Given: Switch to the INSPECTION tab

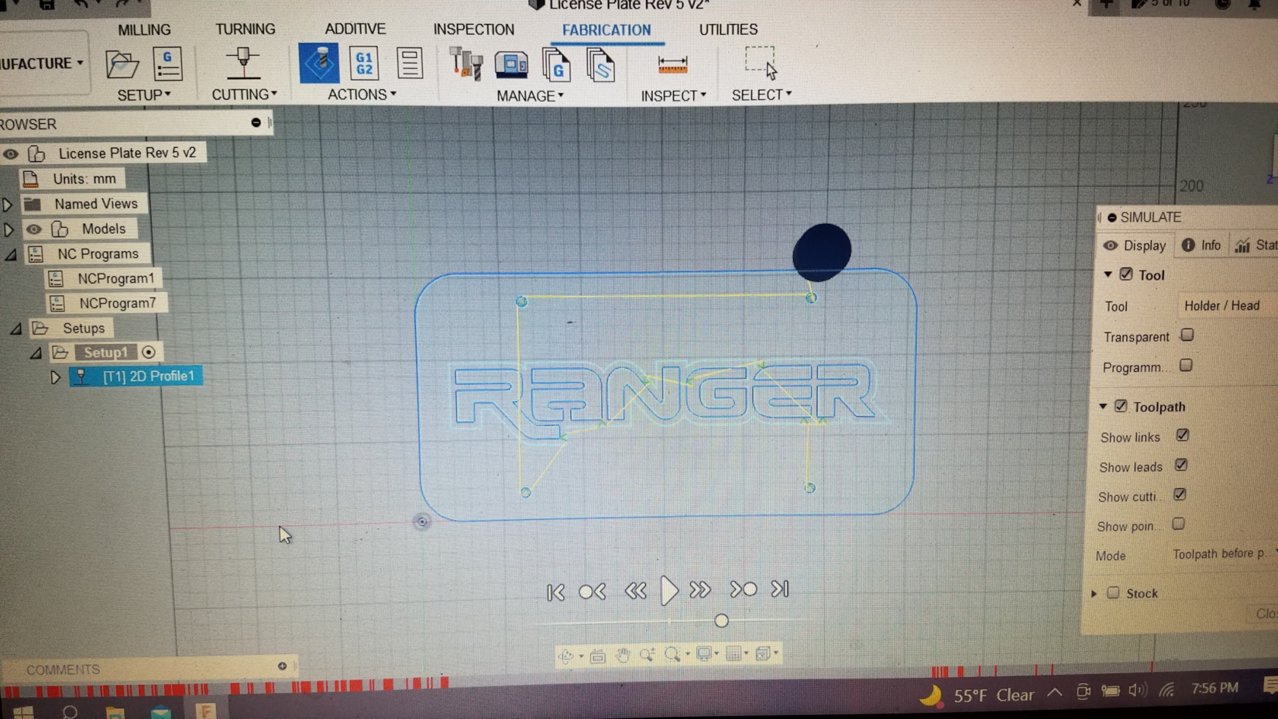Looking at the screenshot, I should 474,29.
